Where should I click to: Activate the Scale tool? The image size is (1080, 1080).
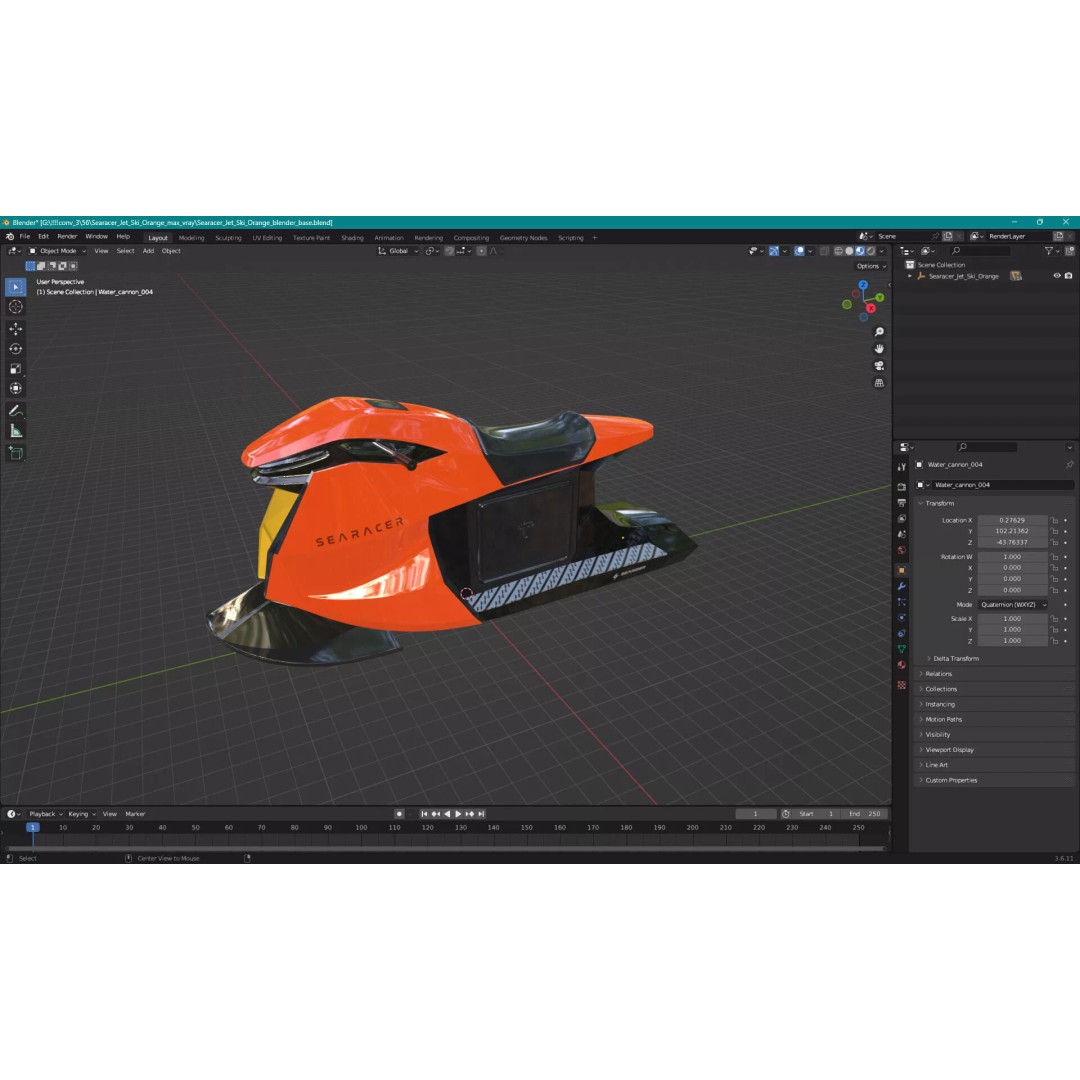16,369
